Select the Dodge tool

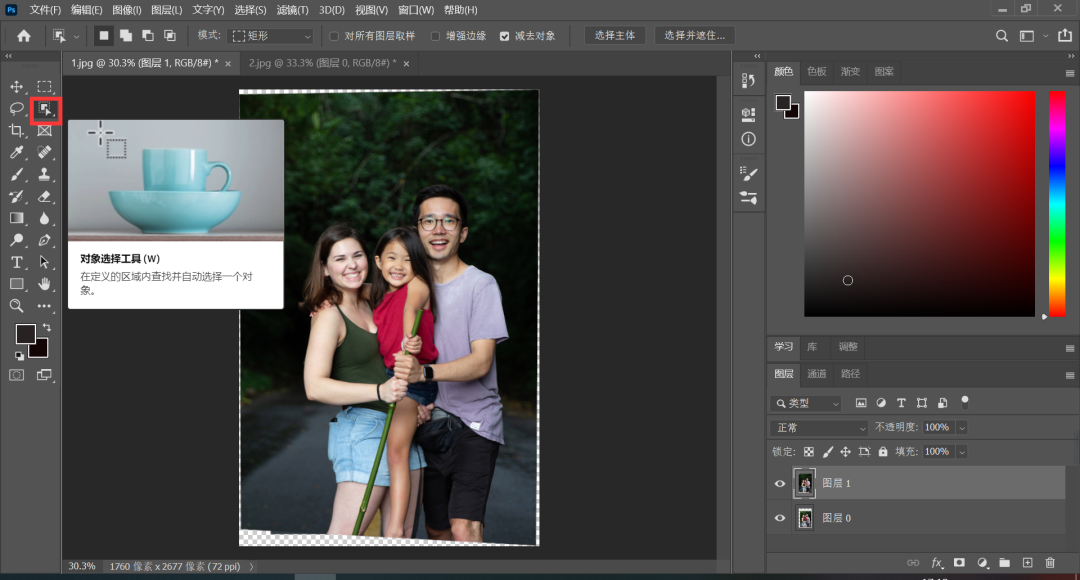[17, 240]
